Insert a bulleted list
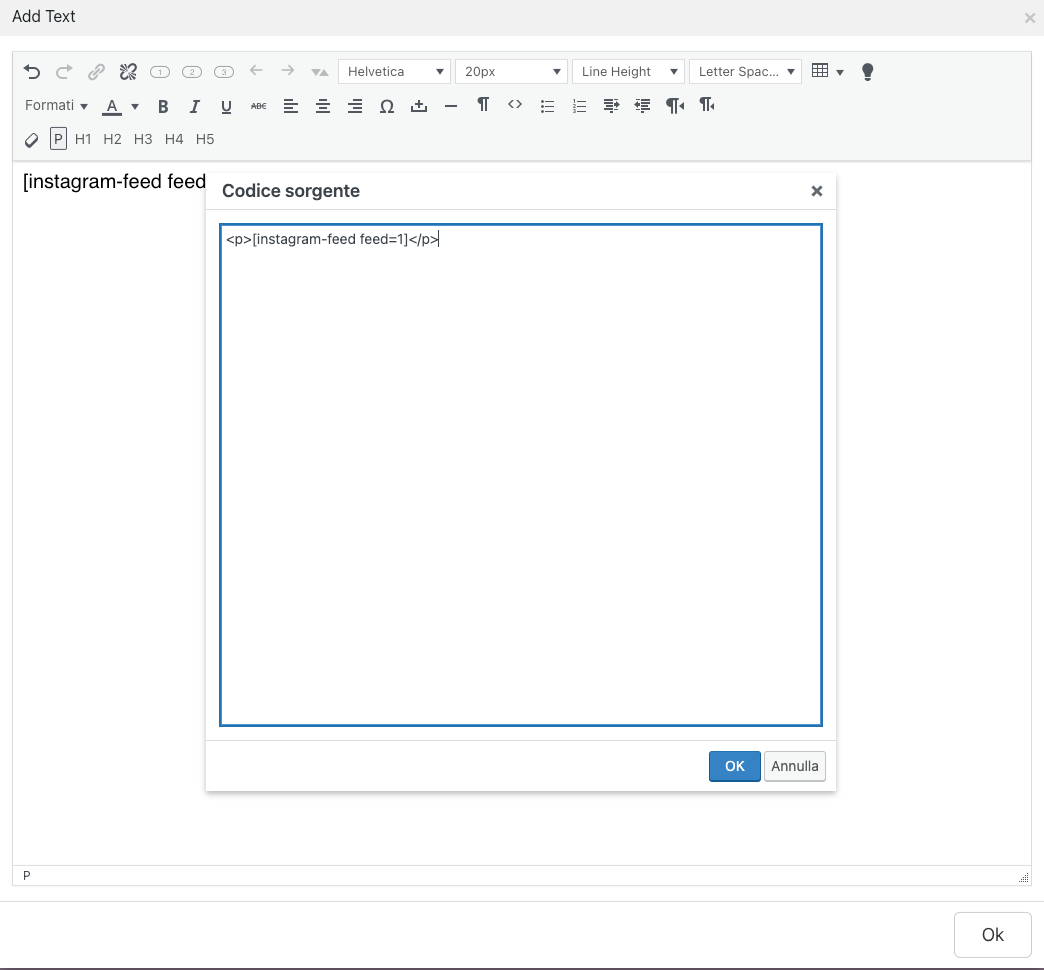Image resolution: width=1044 pixels, height=970 pixels. [547, 106]
